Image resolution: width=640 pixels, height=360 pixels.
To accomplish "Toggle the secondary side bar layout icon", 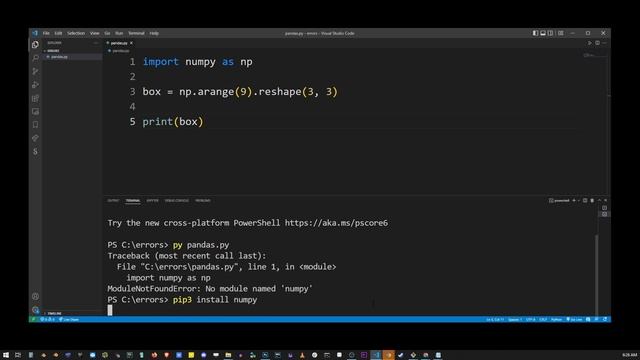I will click(x=551, y=33).
